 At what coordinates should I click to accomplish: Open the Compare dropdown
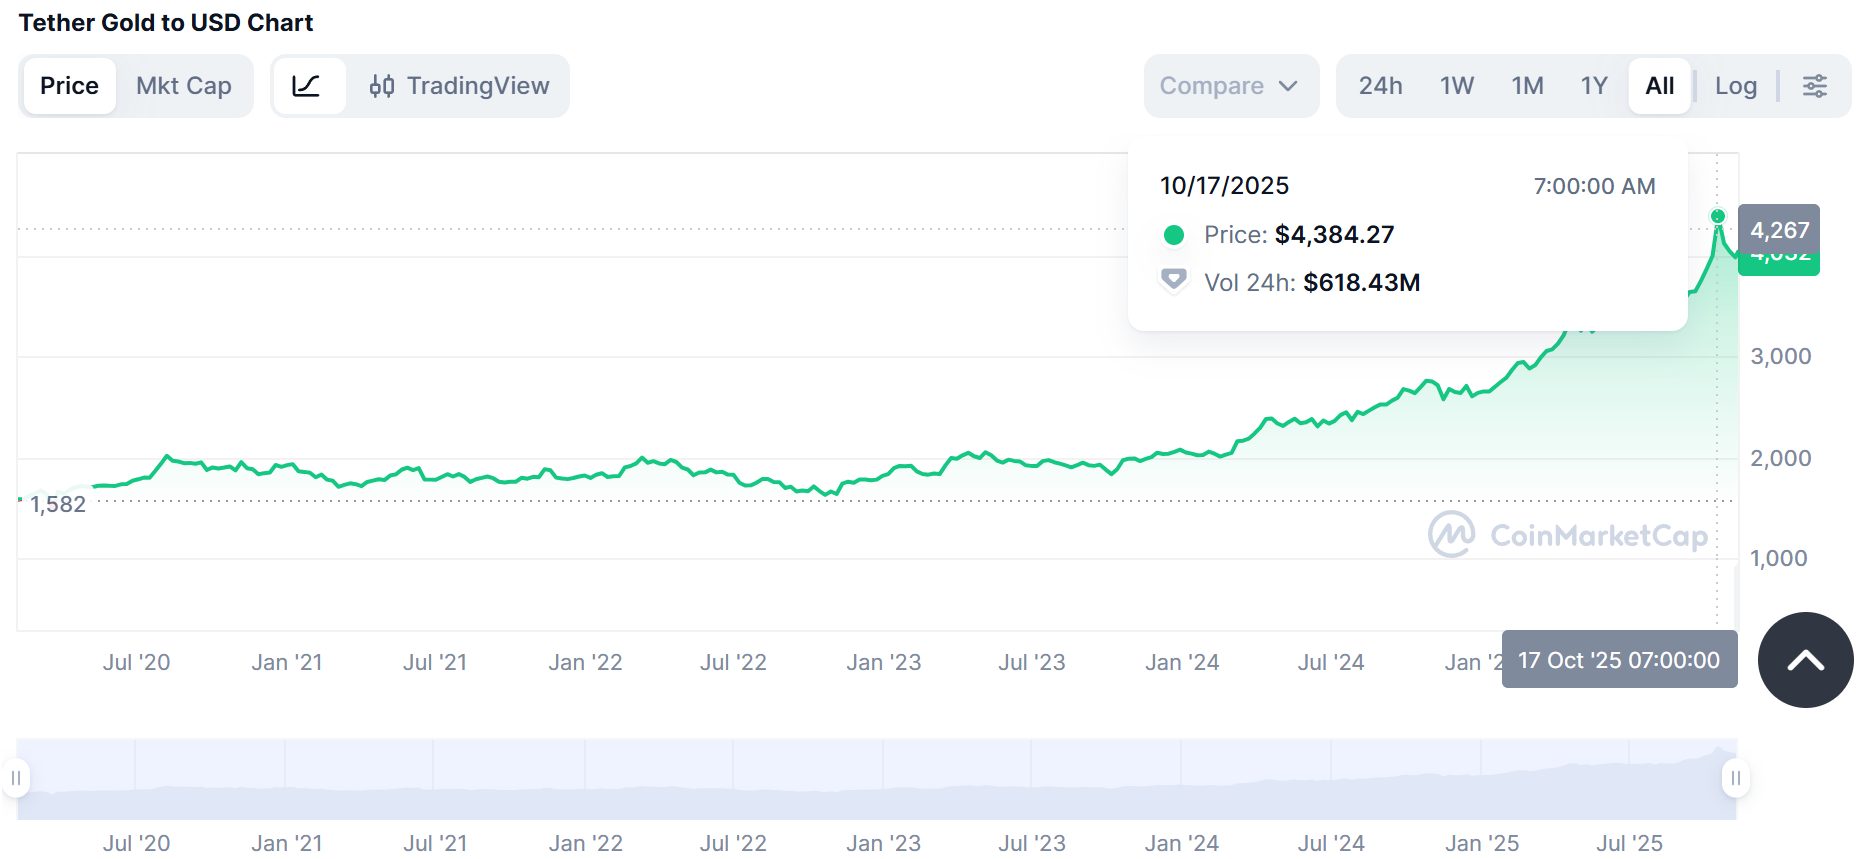point(1212,86)
